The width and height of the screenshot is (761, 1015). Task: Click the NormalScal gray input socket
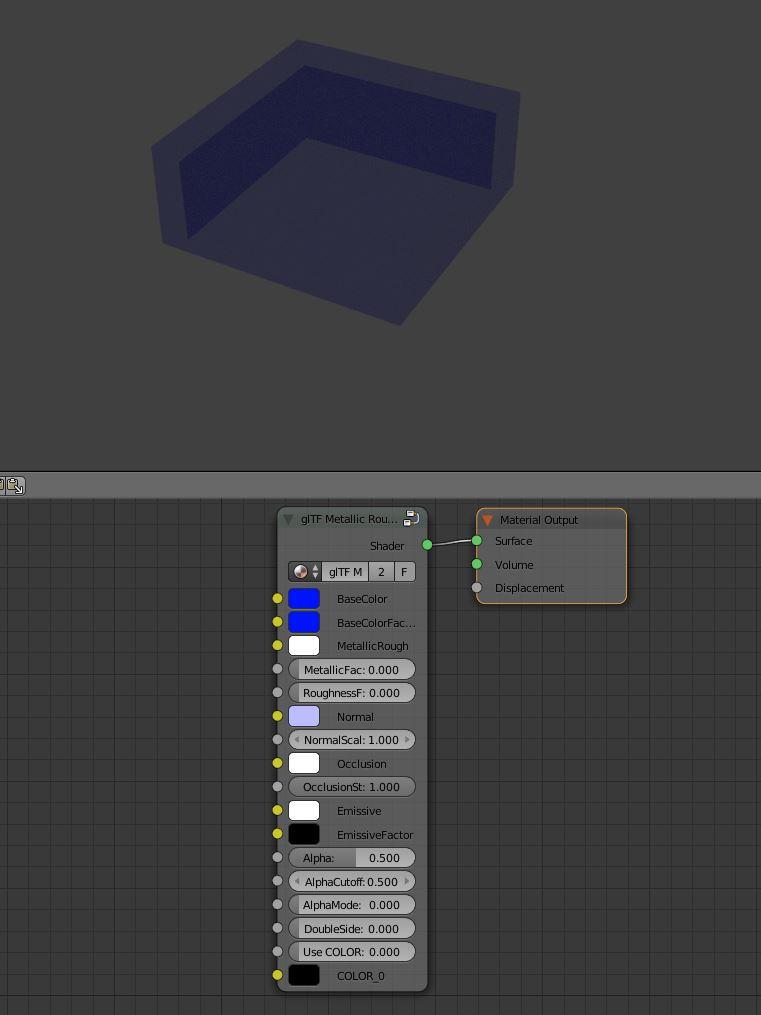pyautogui.click(x=278, y=739)
